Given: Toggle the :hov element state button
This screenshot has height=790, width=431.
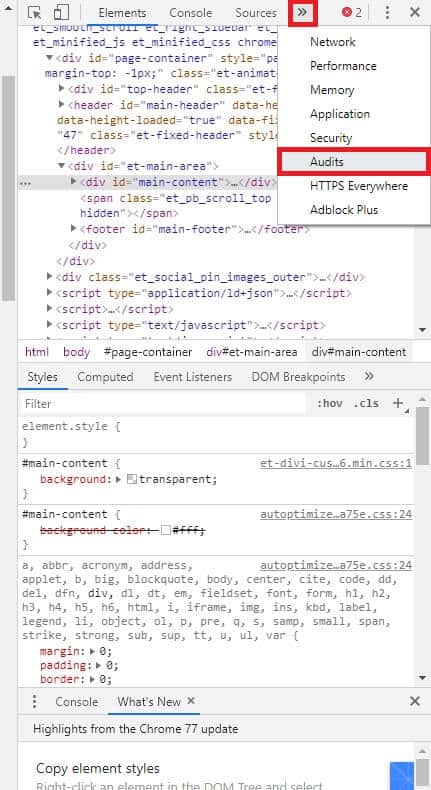Looking at the screenshot, I should click(x=330, y=403).
